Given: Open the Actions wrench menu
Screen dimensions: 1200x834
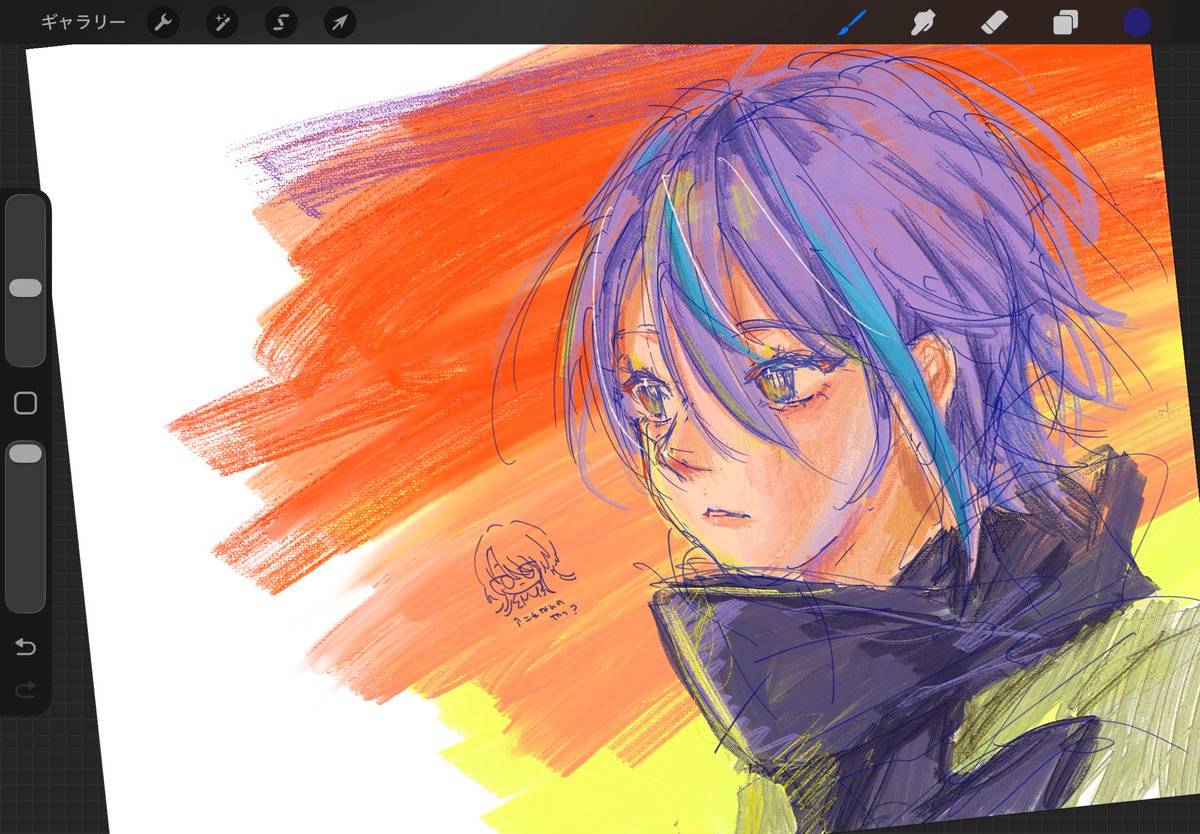Looking at the screenshot, I should point(163,22).
